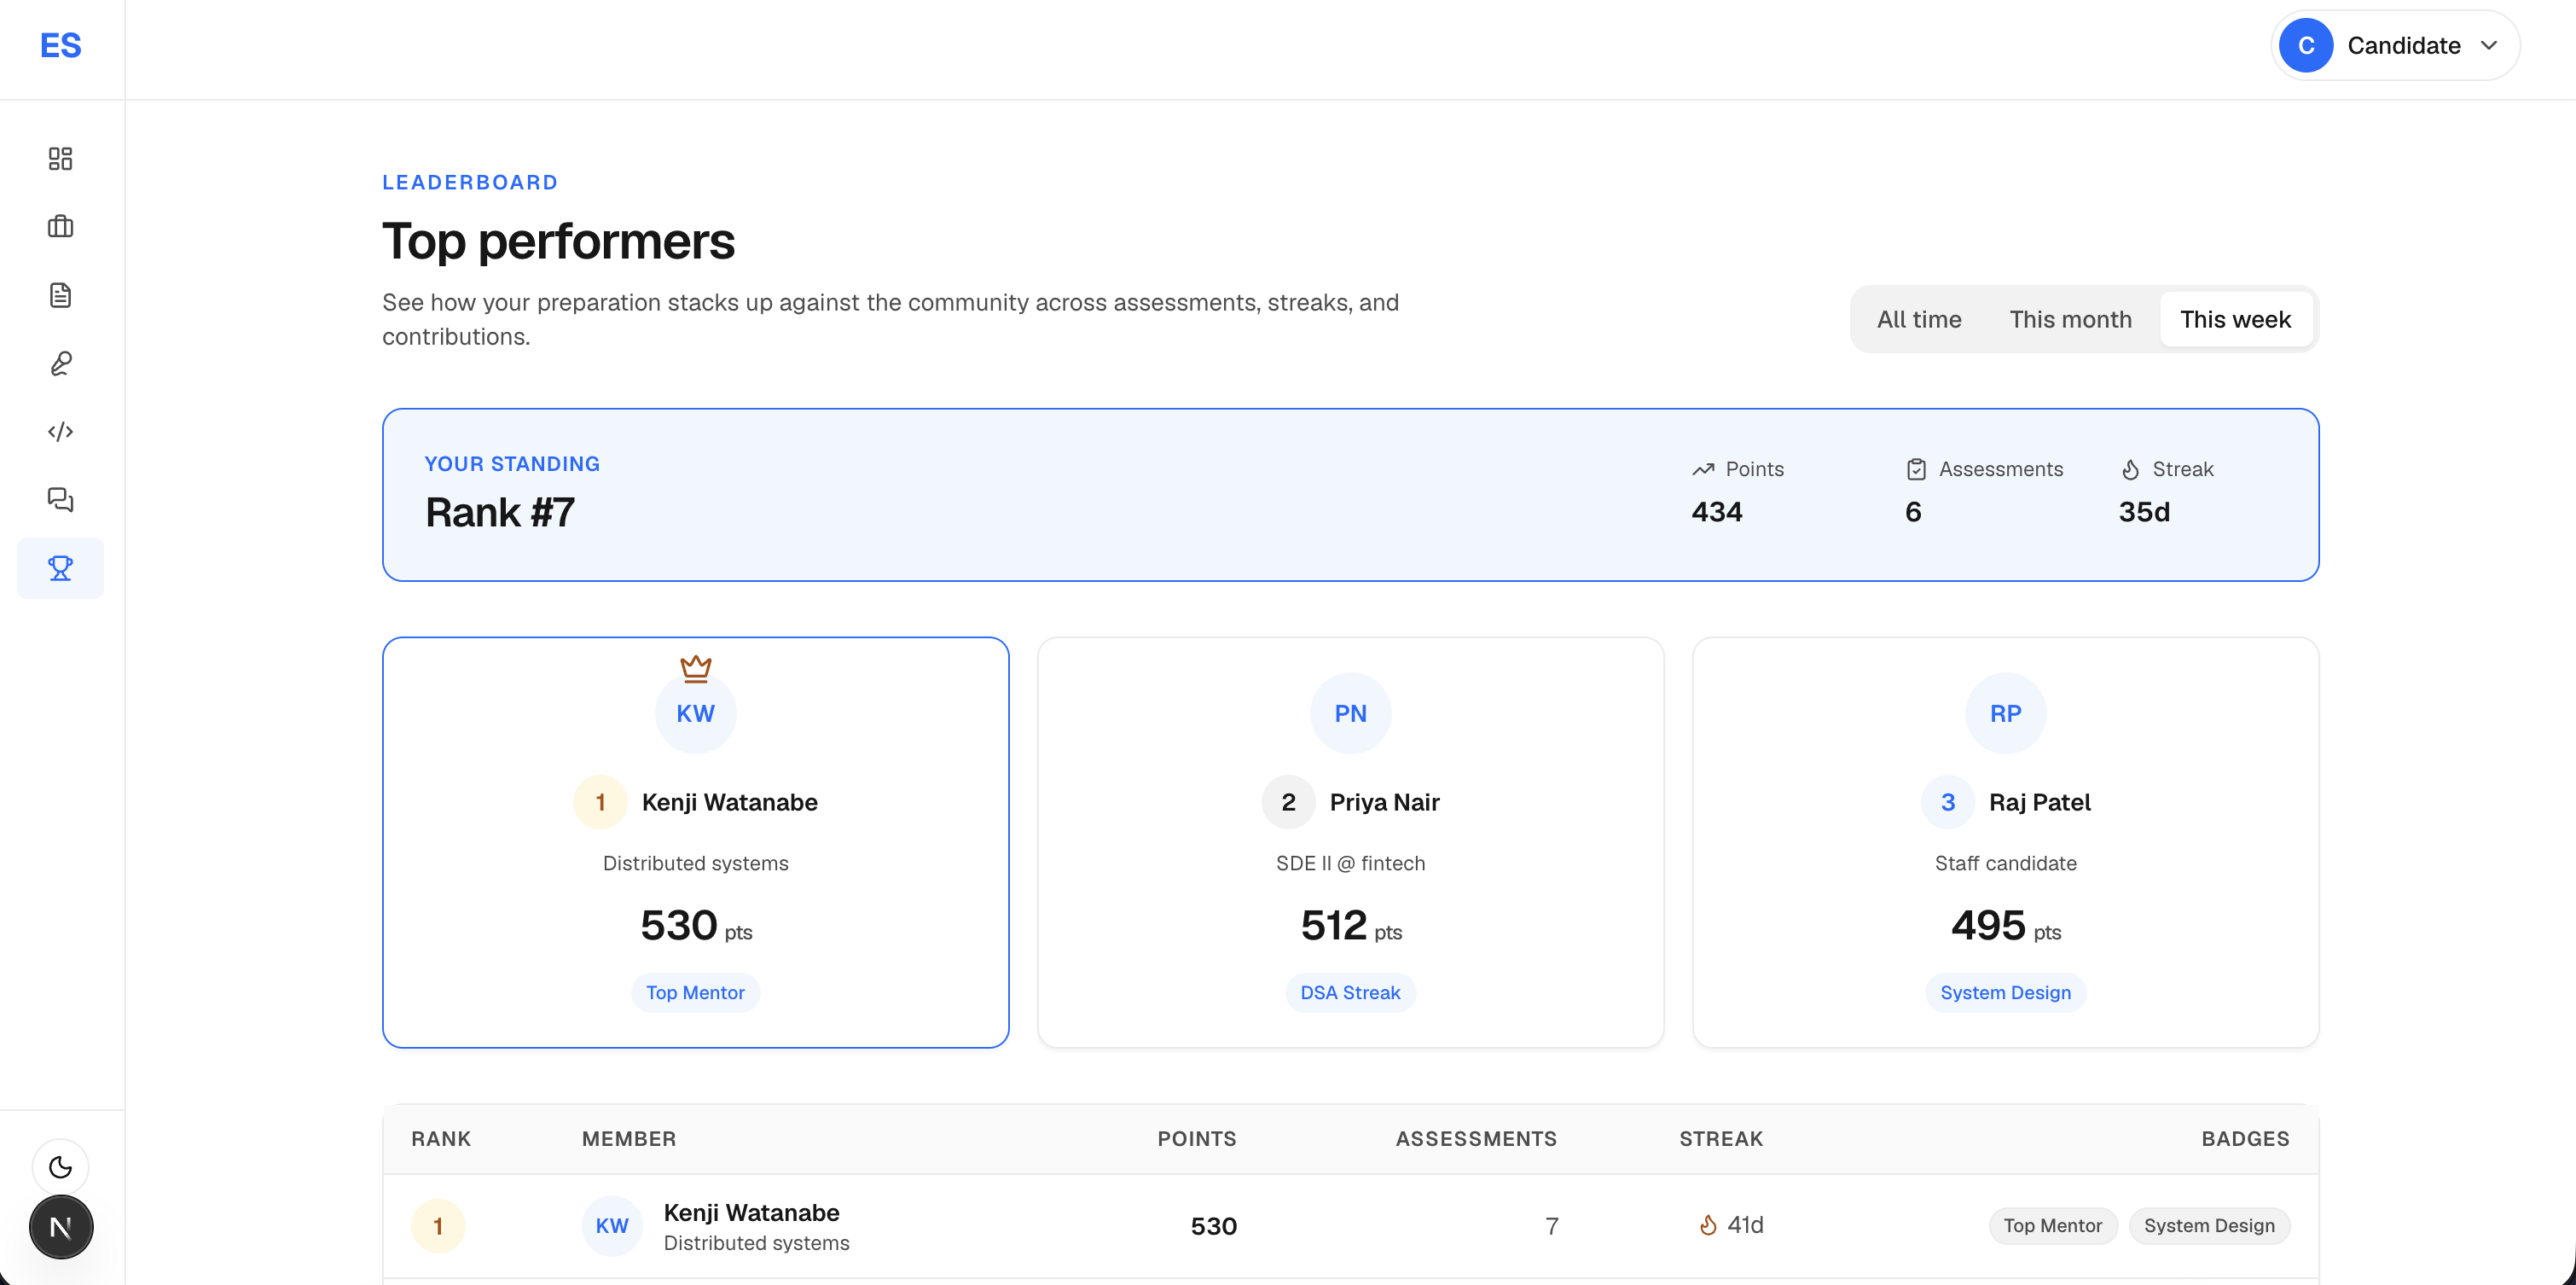The image size is (2576, 1285).
Task: Select the This week tab
Action: 2235,319
